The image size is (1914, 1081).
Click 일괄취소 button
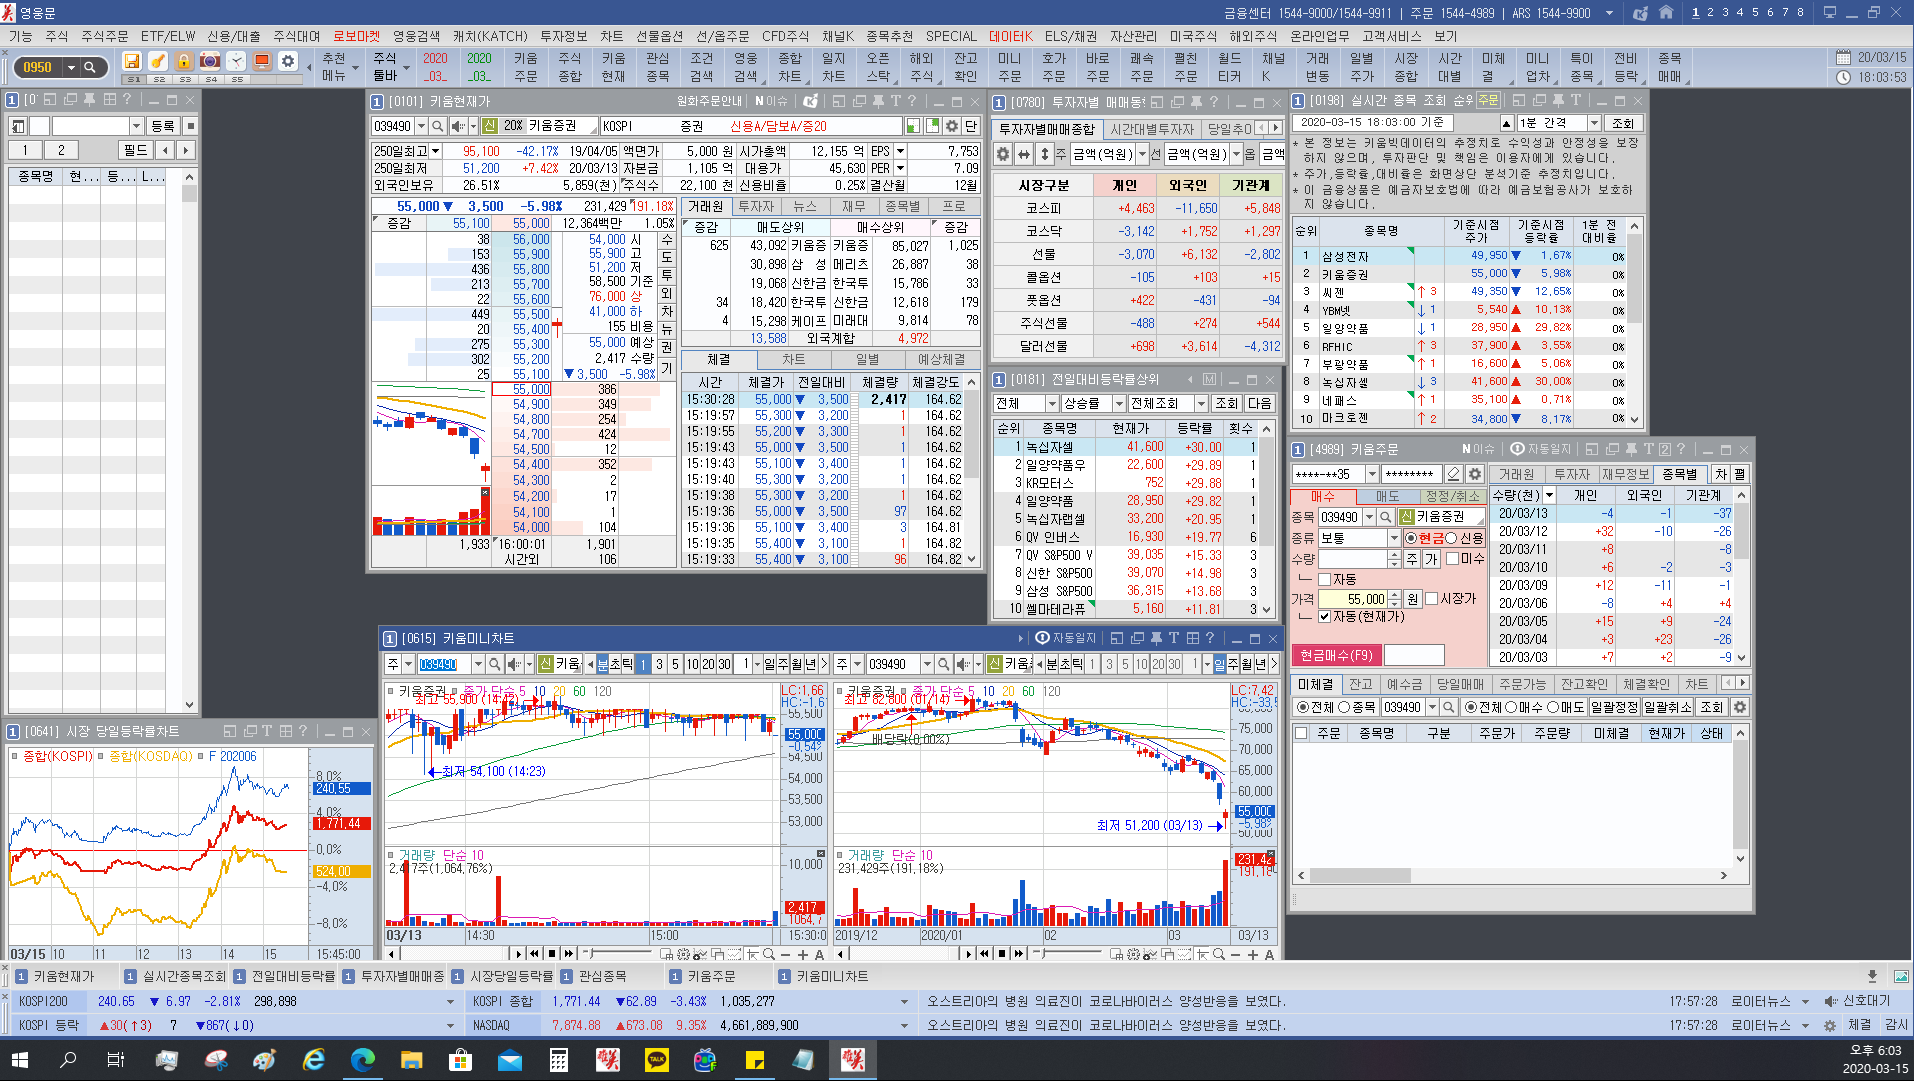pos(1667,707)
